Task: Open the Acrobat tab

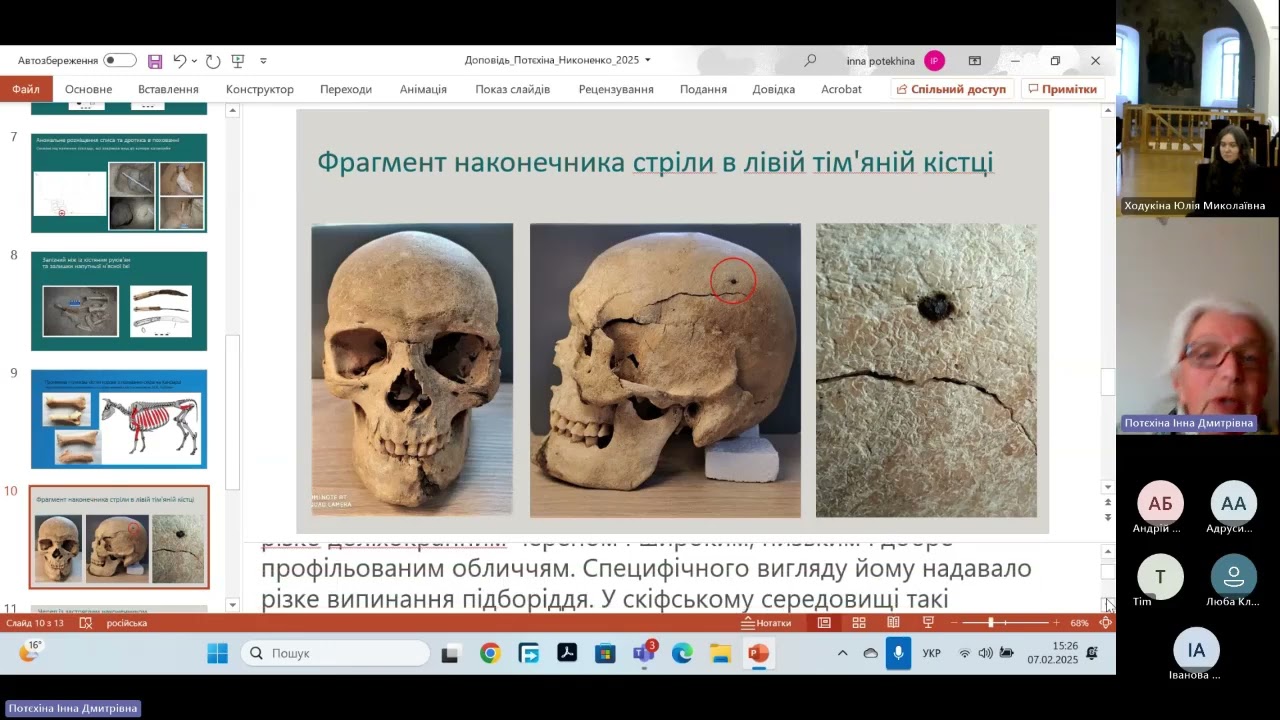Action: point(841,89)
